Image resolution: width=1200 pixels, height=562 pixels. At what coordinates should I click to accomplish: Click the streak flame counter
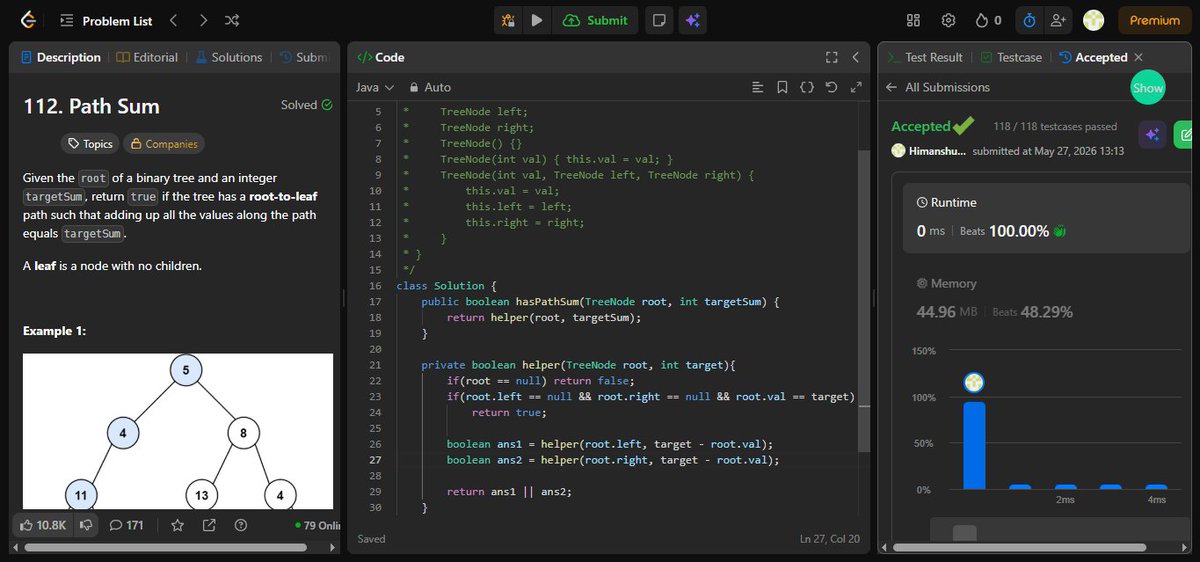click(987, 20)
